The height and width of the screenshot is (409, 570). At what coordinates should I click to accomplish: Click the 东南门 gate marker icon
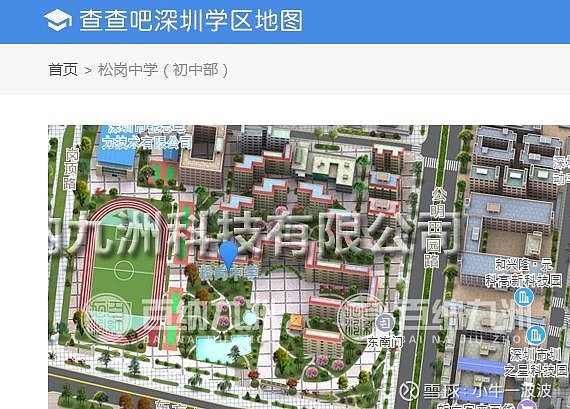point(384,322)
